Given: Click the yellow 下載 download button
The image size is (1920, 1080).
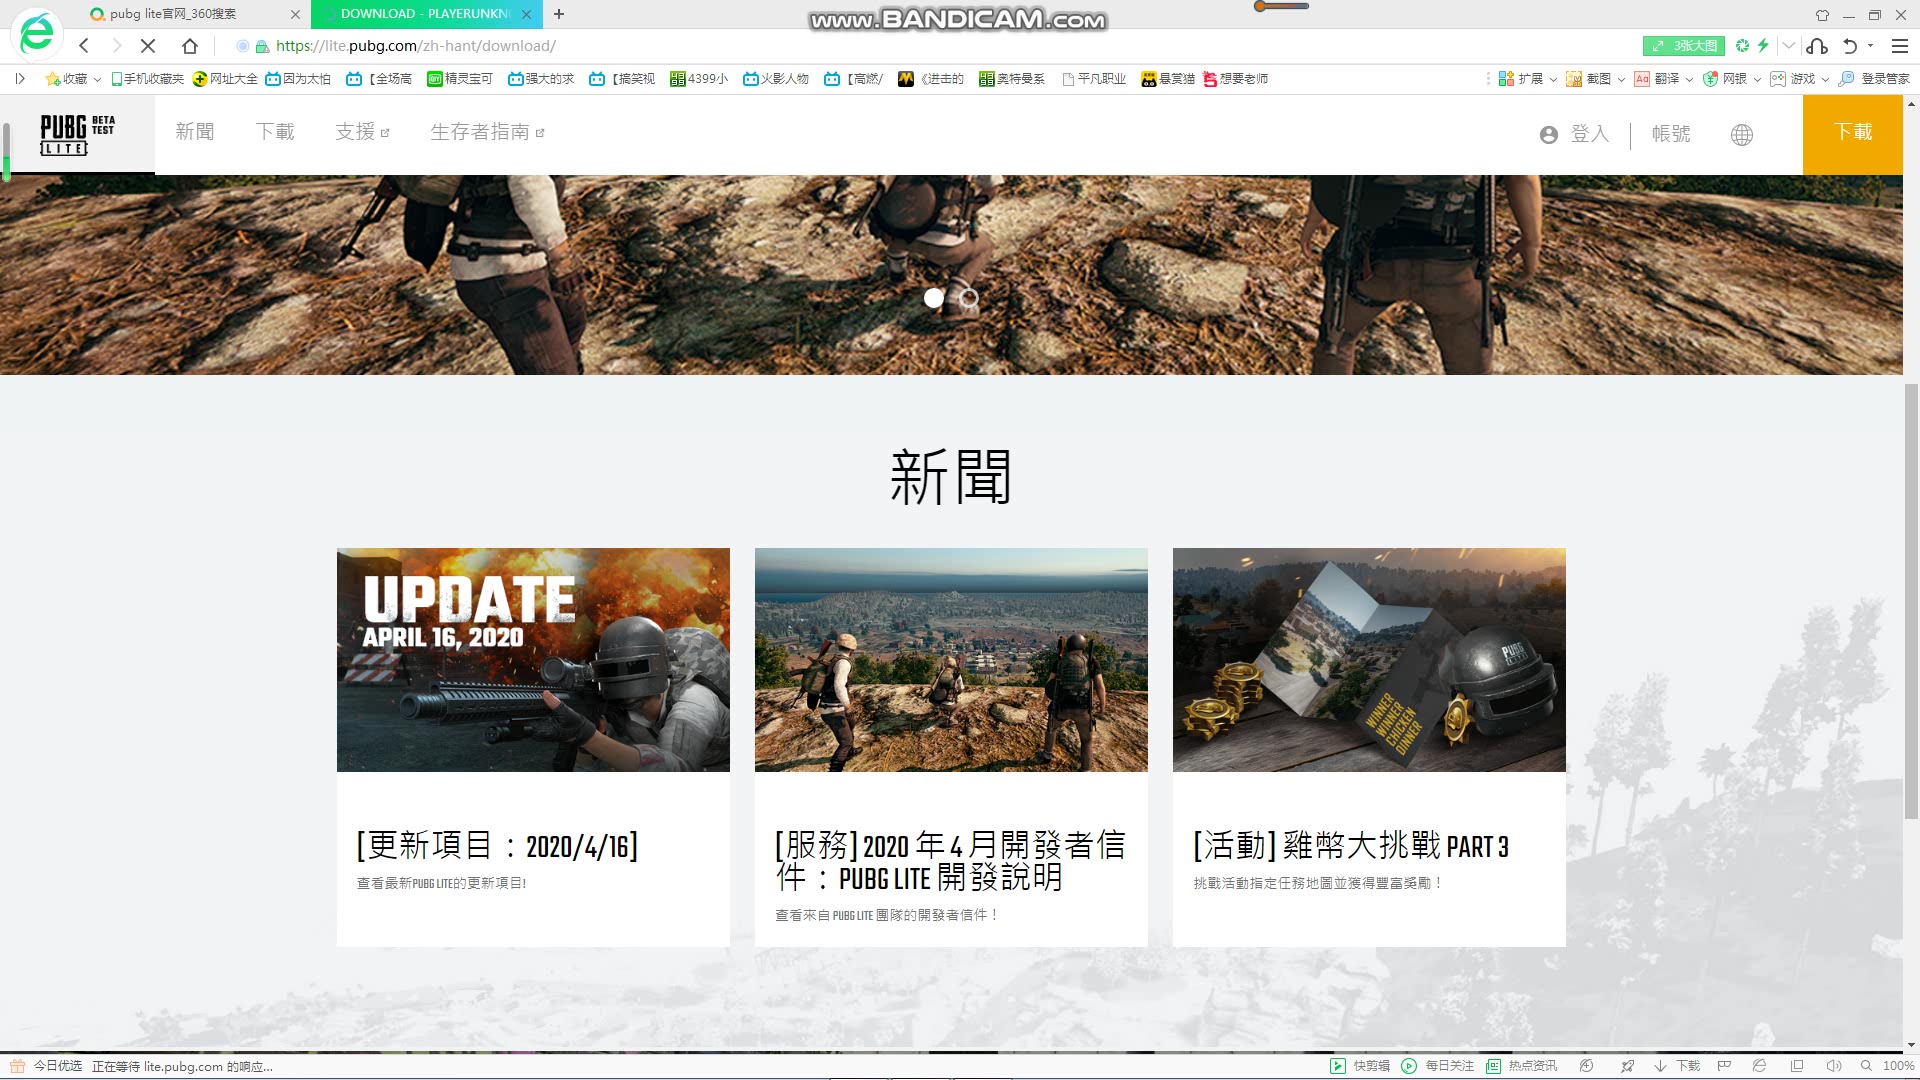Looking at the screenshot, I should click(1853, 134).
